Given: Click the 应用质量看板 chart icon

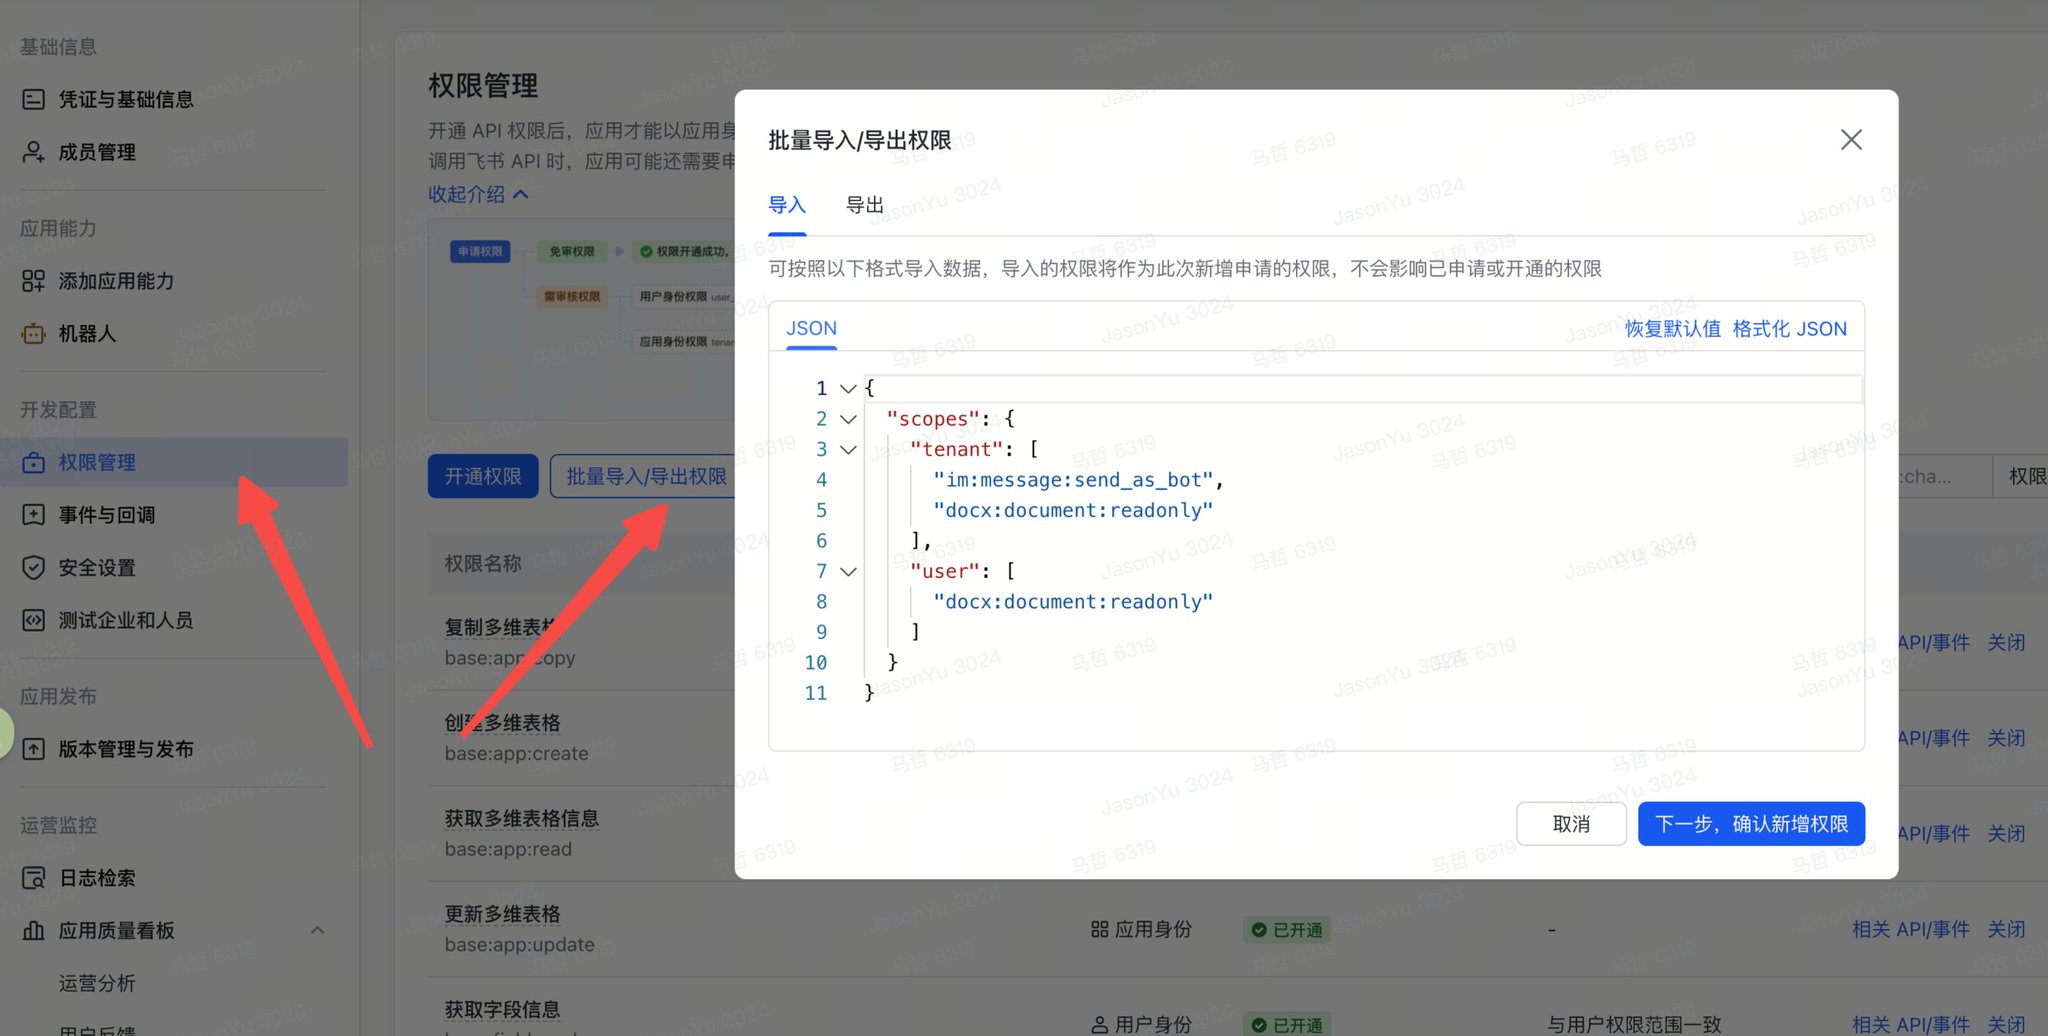Looking at the screenshot, I should point(33,931).
